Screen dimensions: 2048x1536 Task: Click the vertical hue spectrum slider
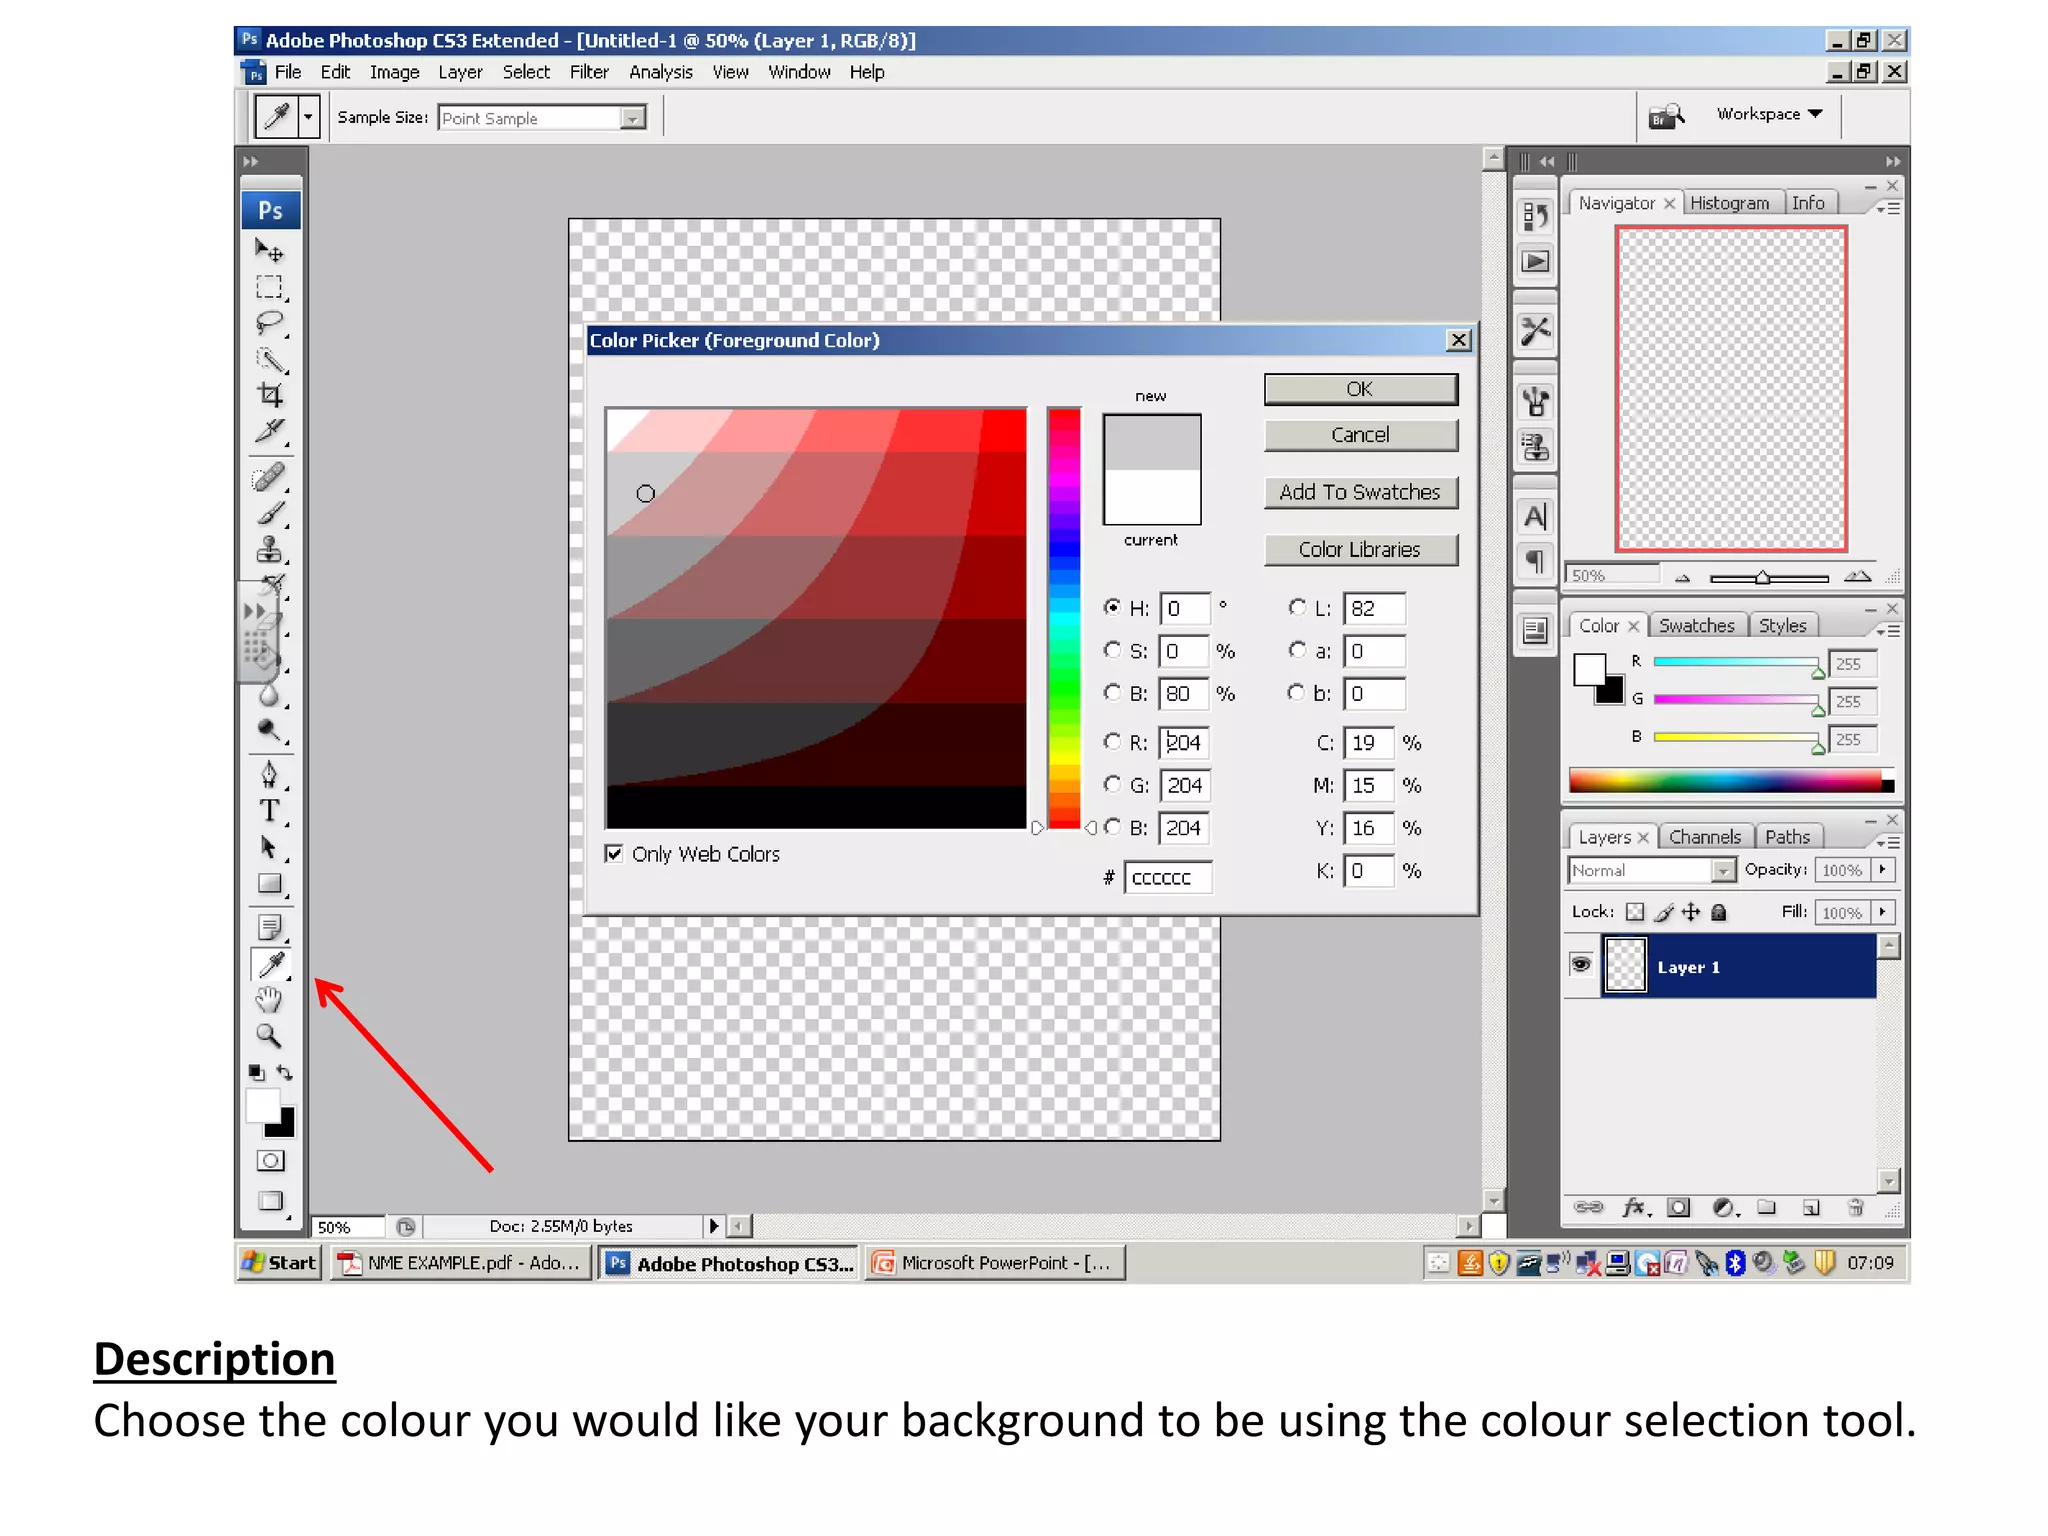point(1064,618)
